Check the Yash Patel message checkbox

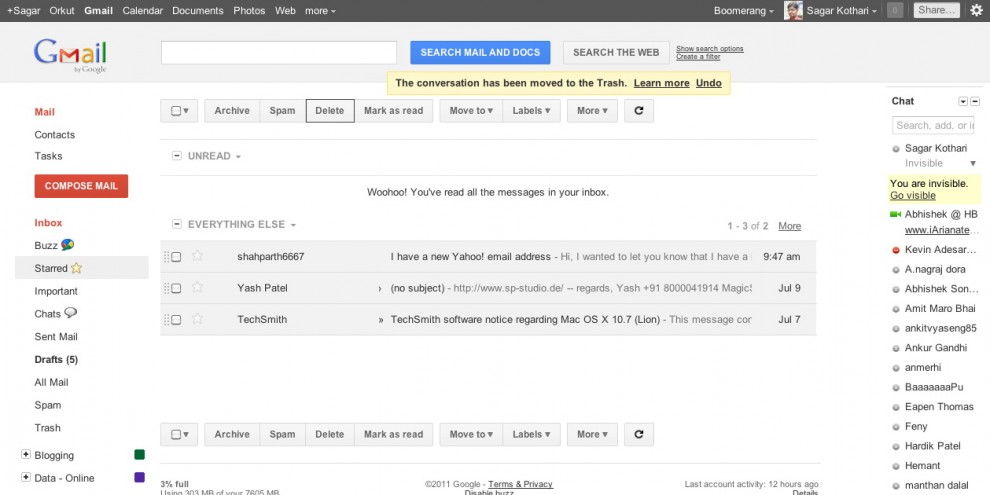click(x=176, y=289)
